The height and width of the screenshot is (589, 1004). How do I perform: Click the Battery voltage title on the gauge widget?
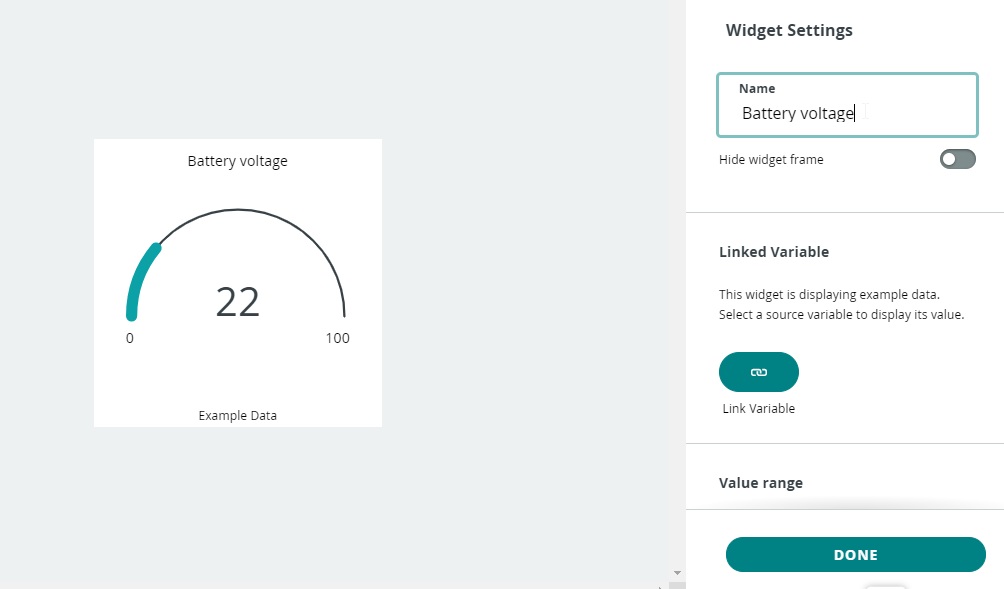(x=238, y=161)
